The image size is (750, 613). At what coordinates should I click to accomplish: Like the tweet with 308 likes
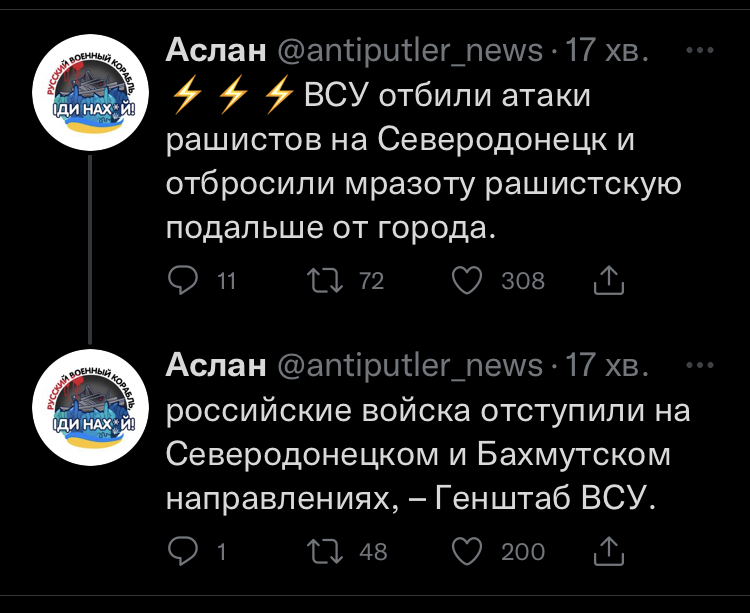click(467, 282)
